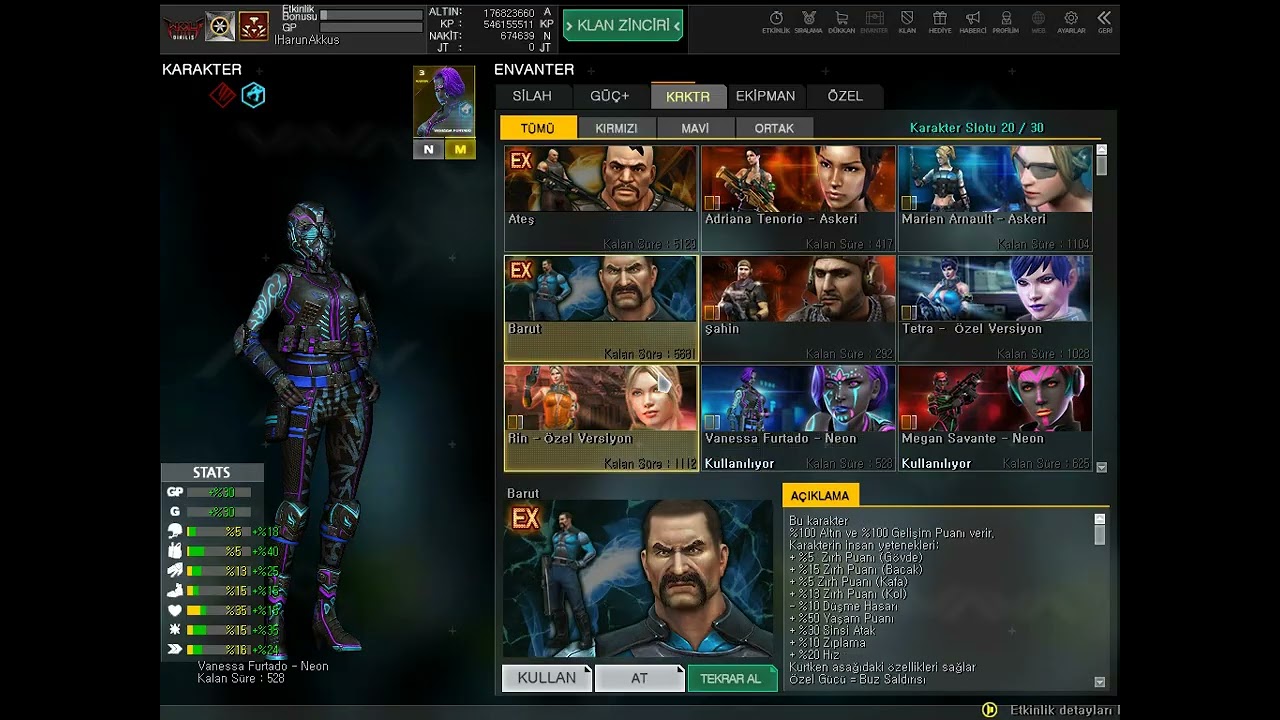This screenshot has width=1280, height=720.
Task: Tick the checkbox on Marien Arnault card
Action: [909, 203]
